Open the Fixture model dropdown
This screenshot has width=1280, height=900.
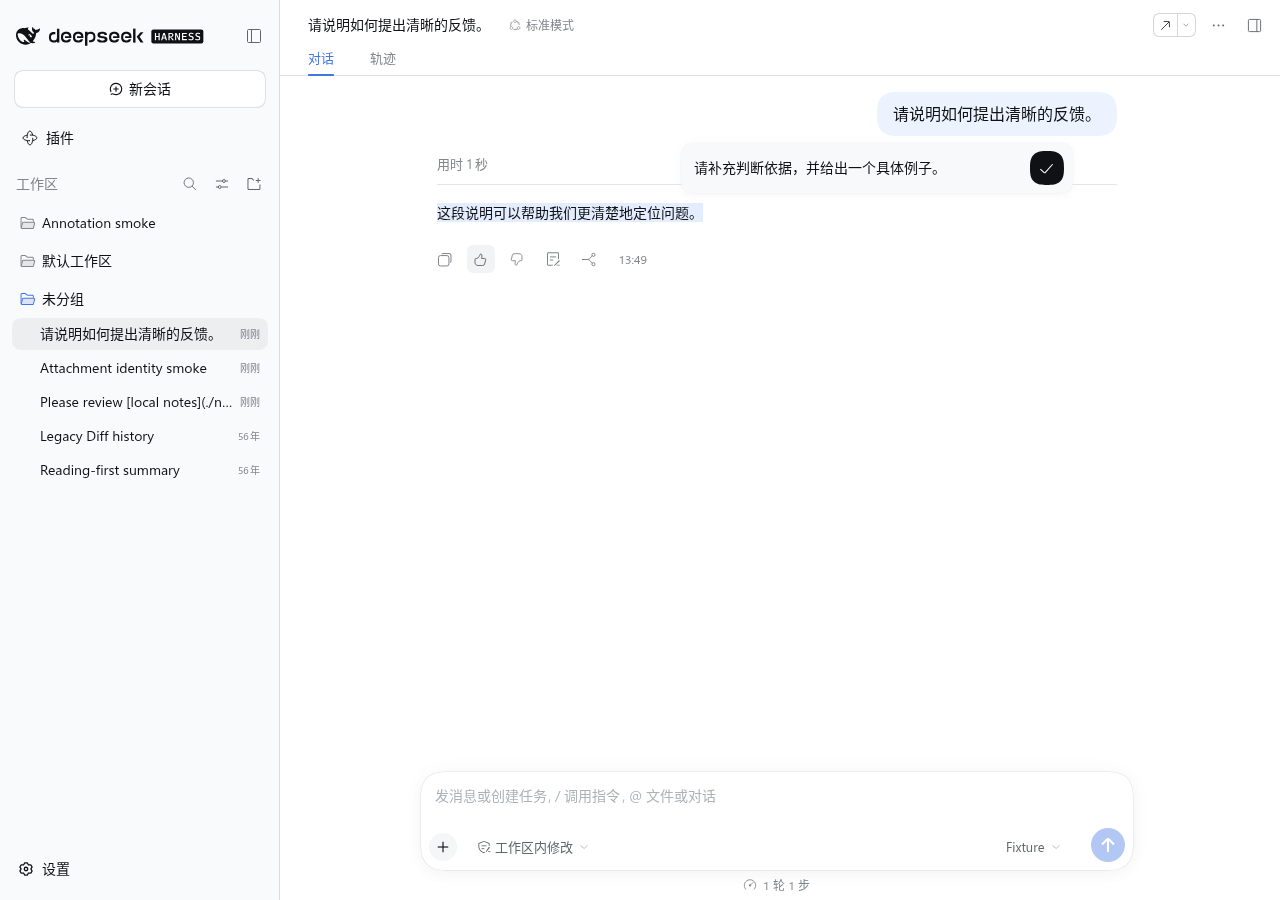tap(1033, 847)
